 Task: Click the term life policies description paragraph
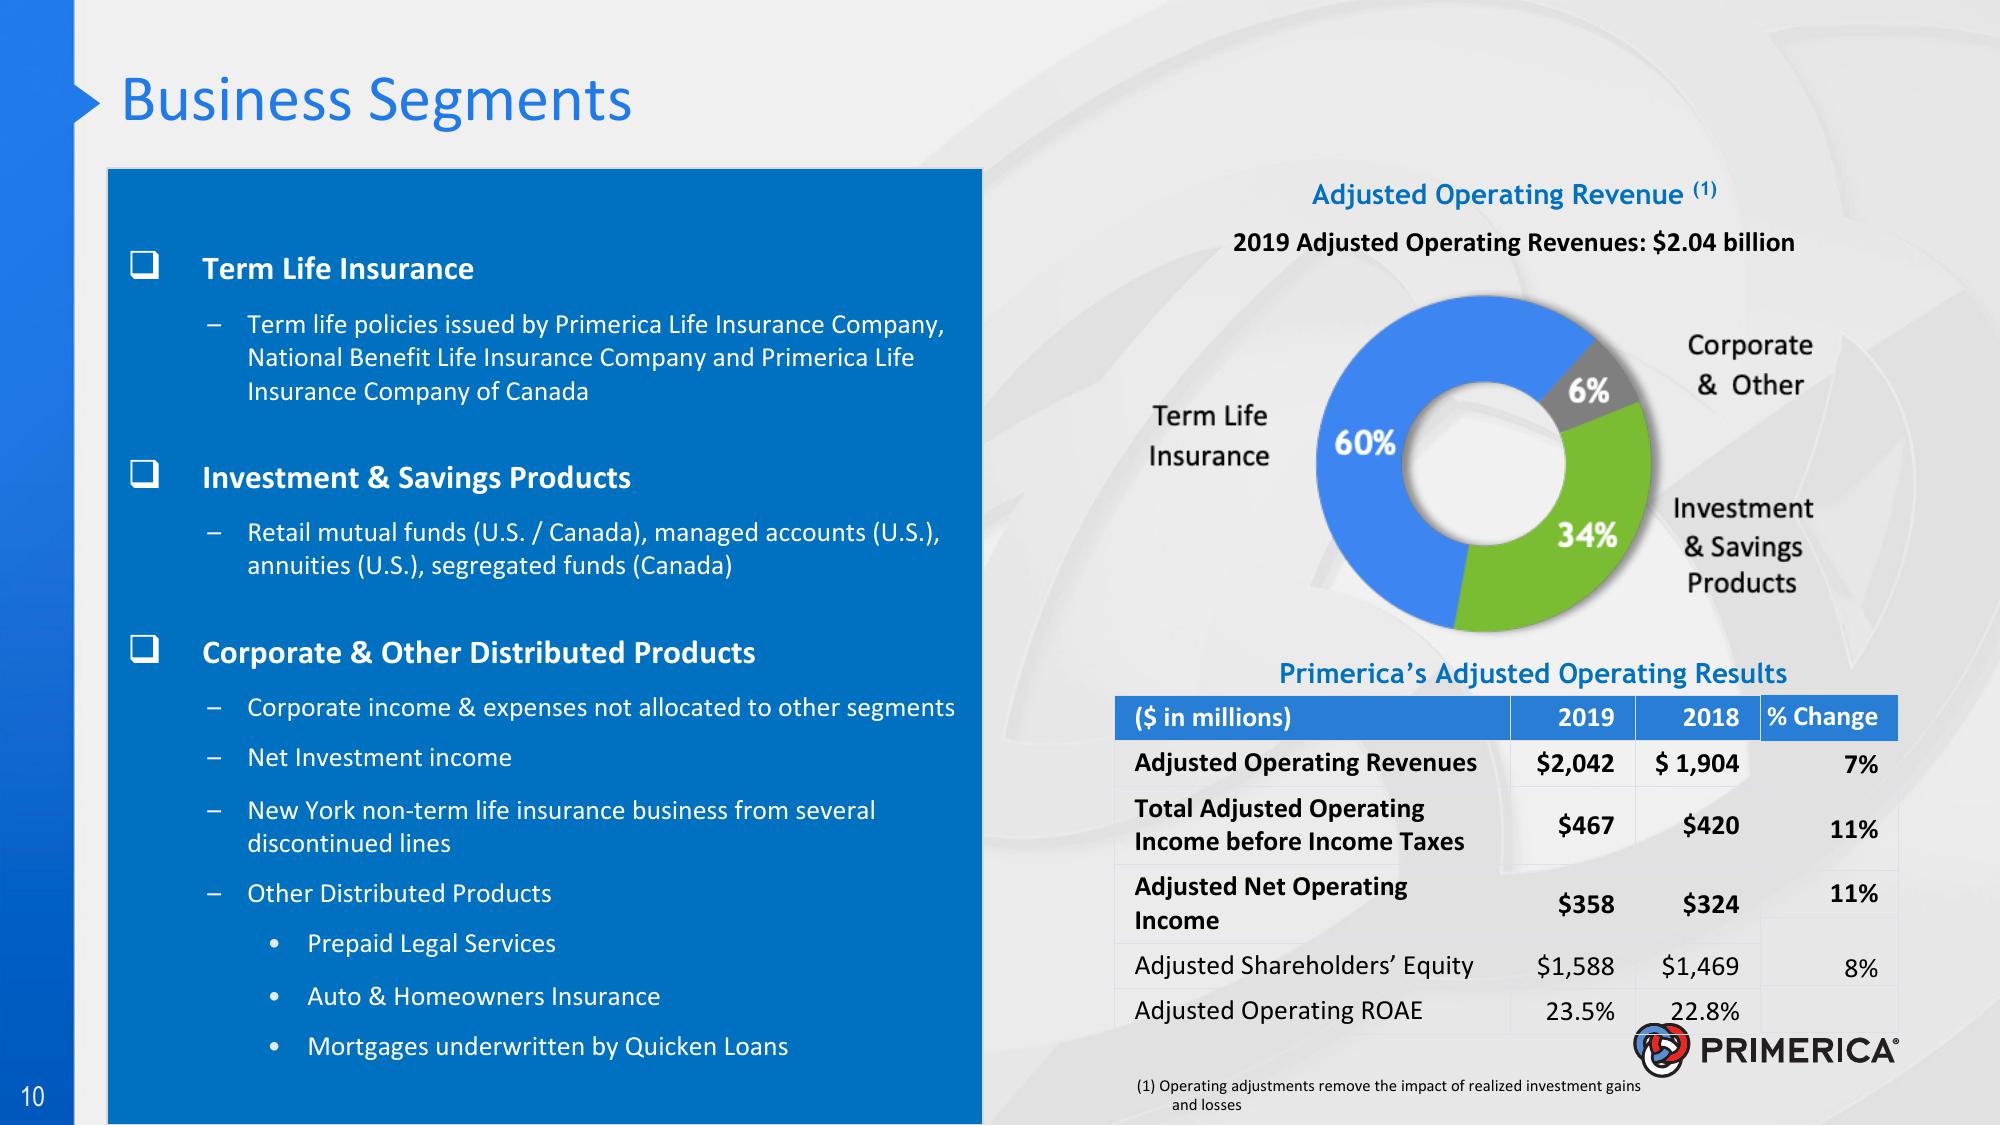click(596, 358)
